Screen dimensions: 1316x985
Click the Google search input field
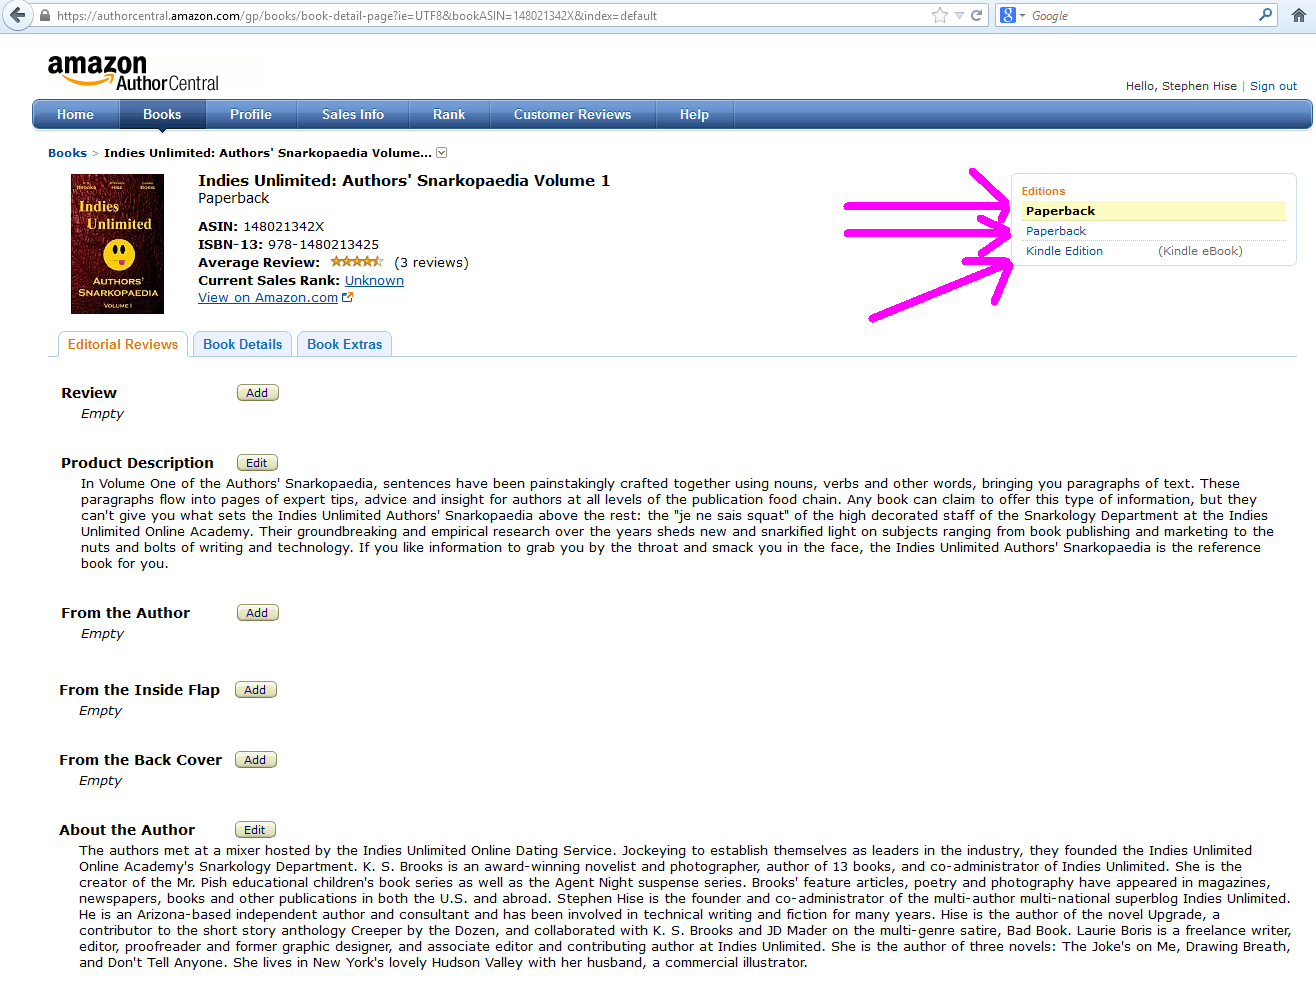point(1143,16)
